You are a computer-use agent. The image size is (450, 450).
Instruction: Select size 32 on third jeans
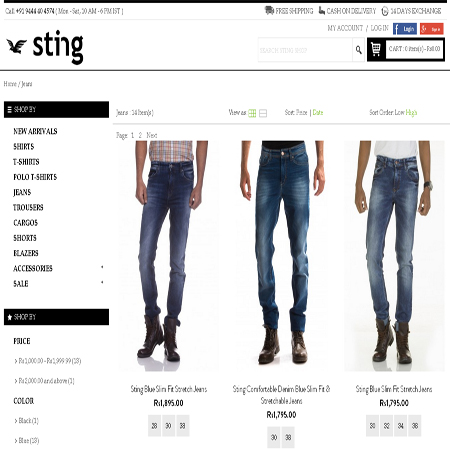pyautogui.click(x=387, y=426)
